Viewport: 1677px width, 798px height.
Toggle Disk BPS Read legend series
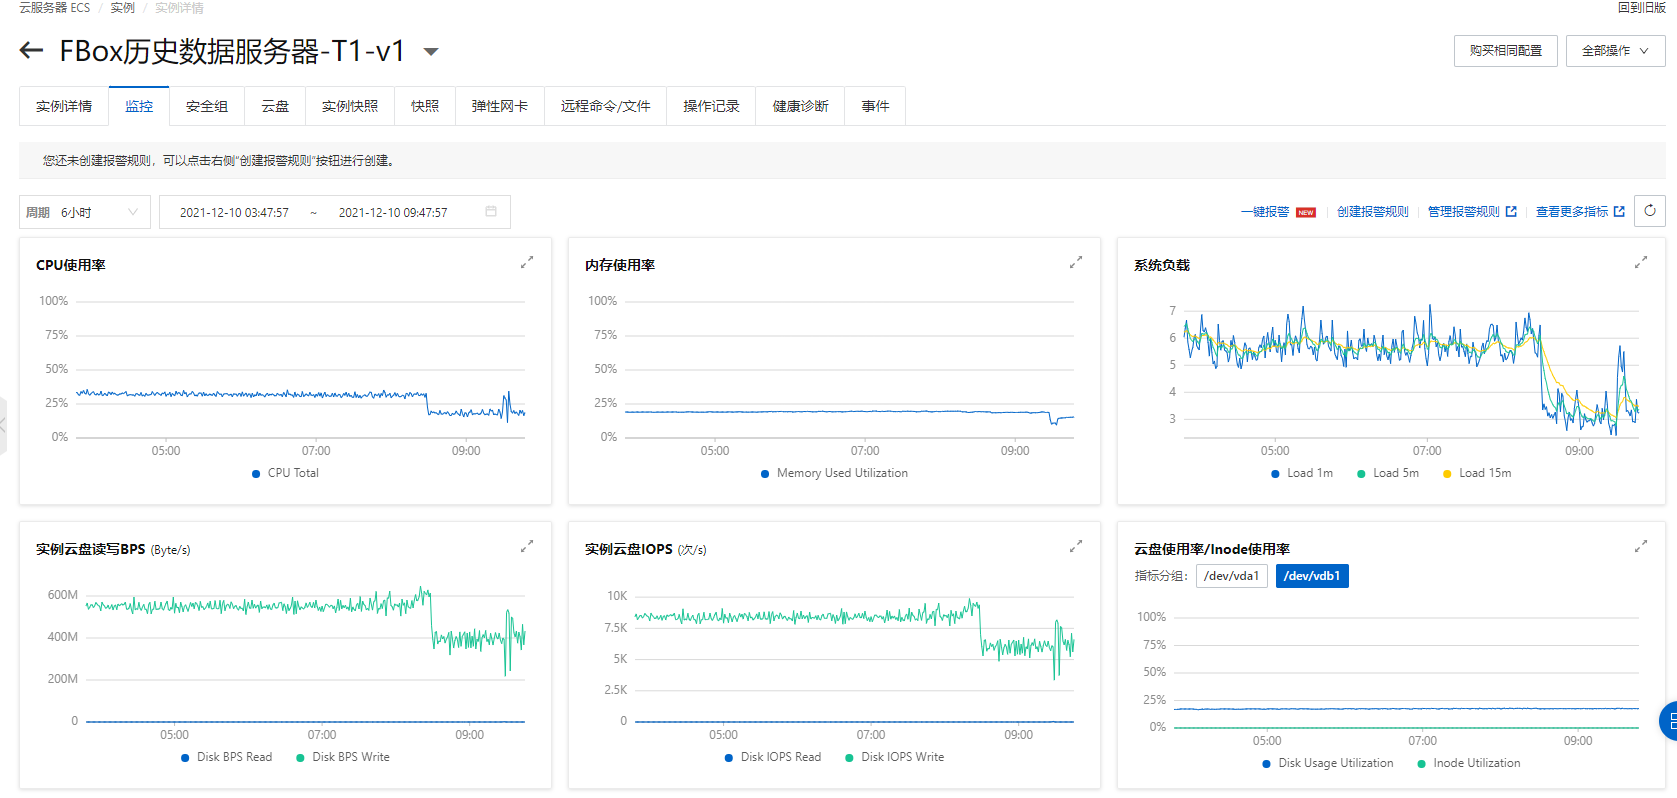226,757
